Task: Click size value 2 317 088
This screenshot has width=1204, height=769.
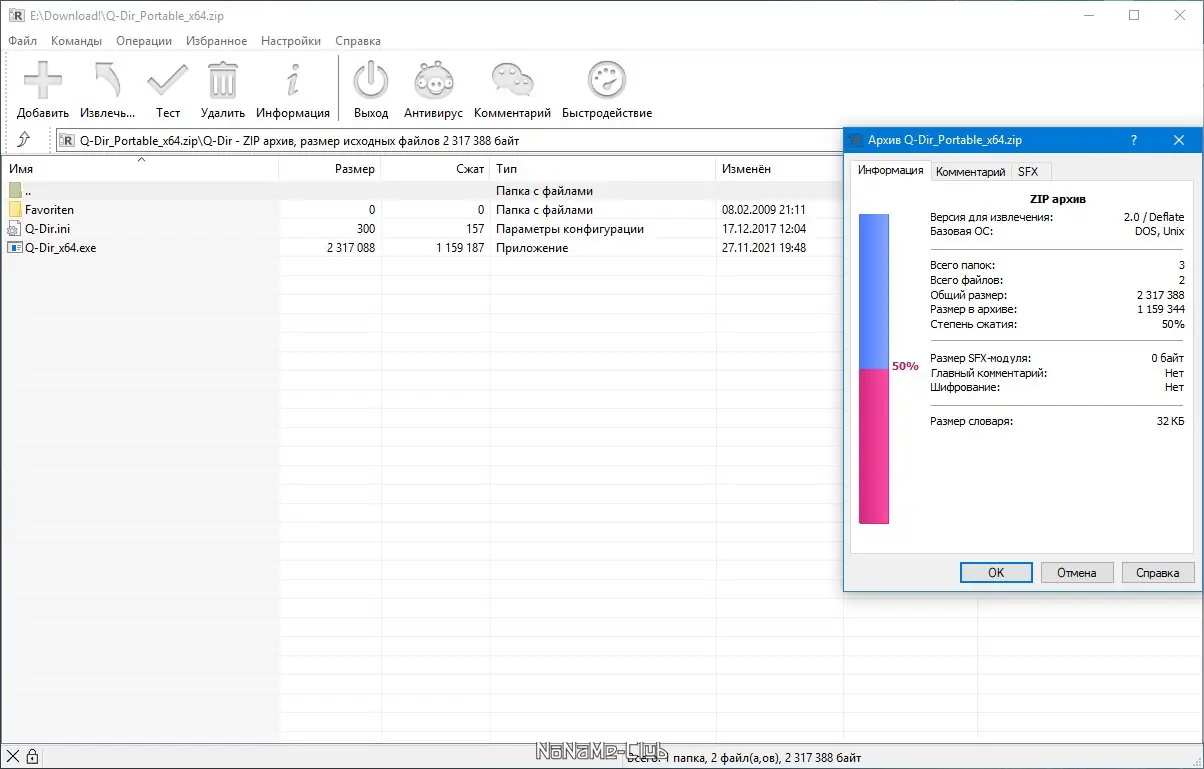Action: tap(351, 248)
